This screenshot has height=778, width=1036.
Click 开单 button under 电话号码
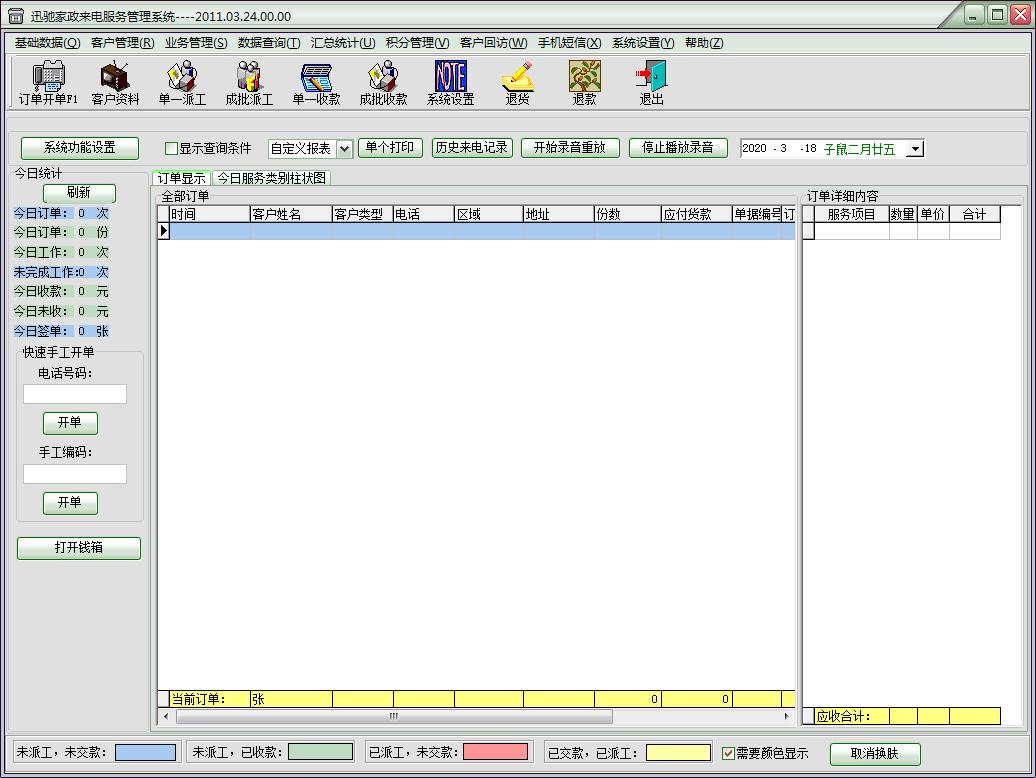click(70, 423)
